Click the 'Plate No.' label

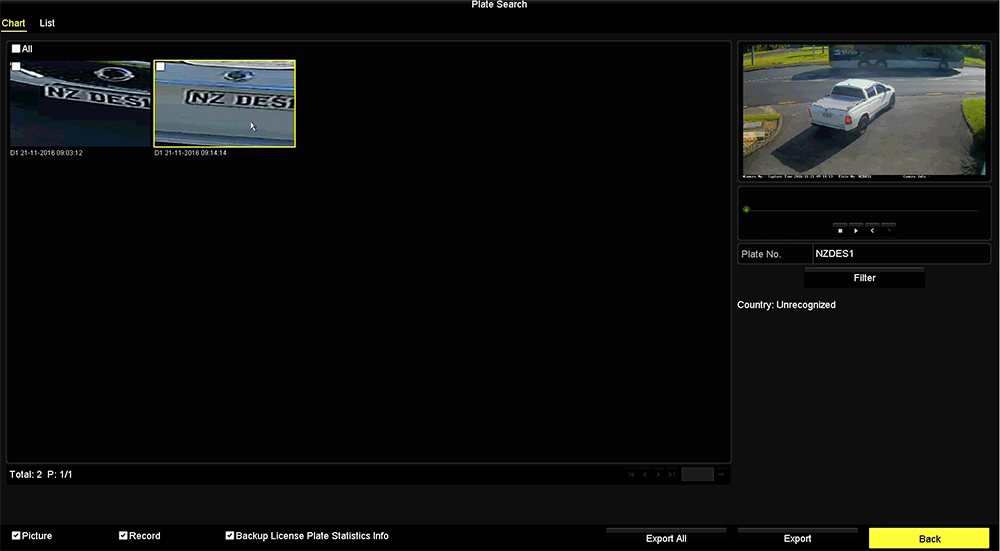tap(761, 254)
